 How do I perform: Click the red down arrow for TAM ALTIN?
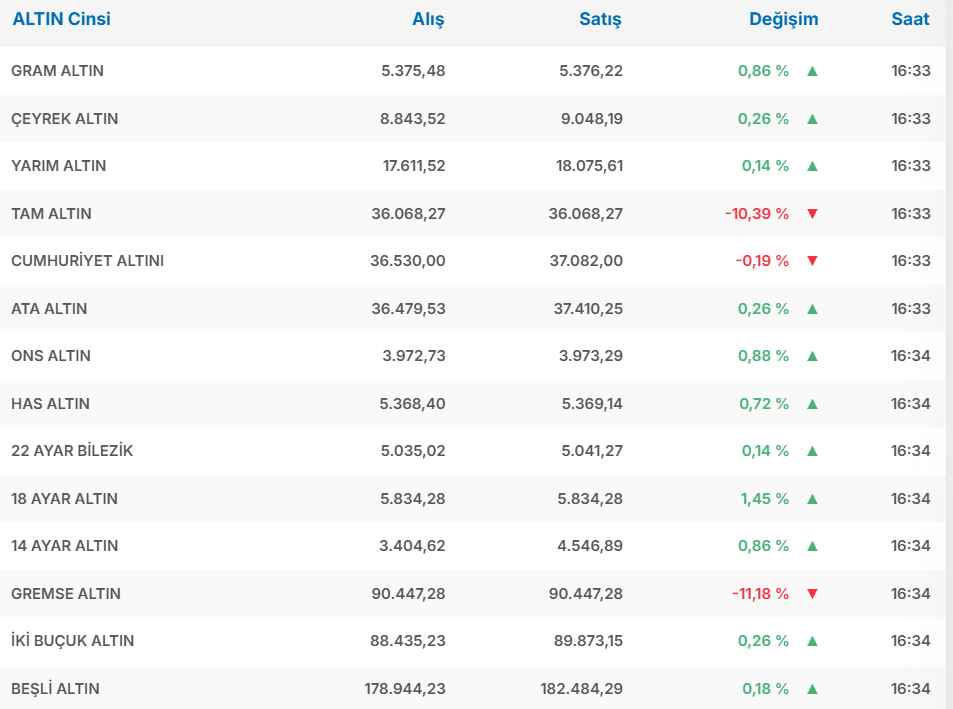[812, 214]
